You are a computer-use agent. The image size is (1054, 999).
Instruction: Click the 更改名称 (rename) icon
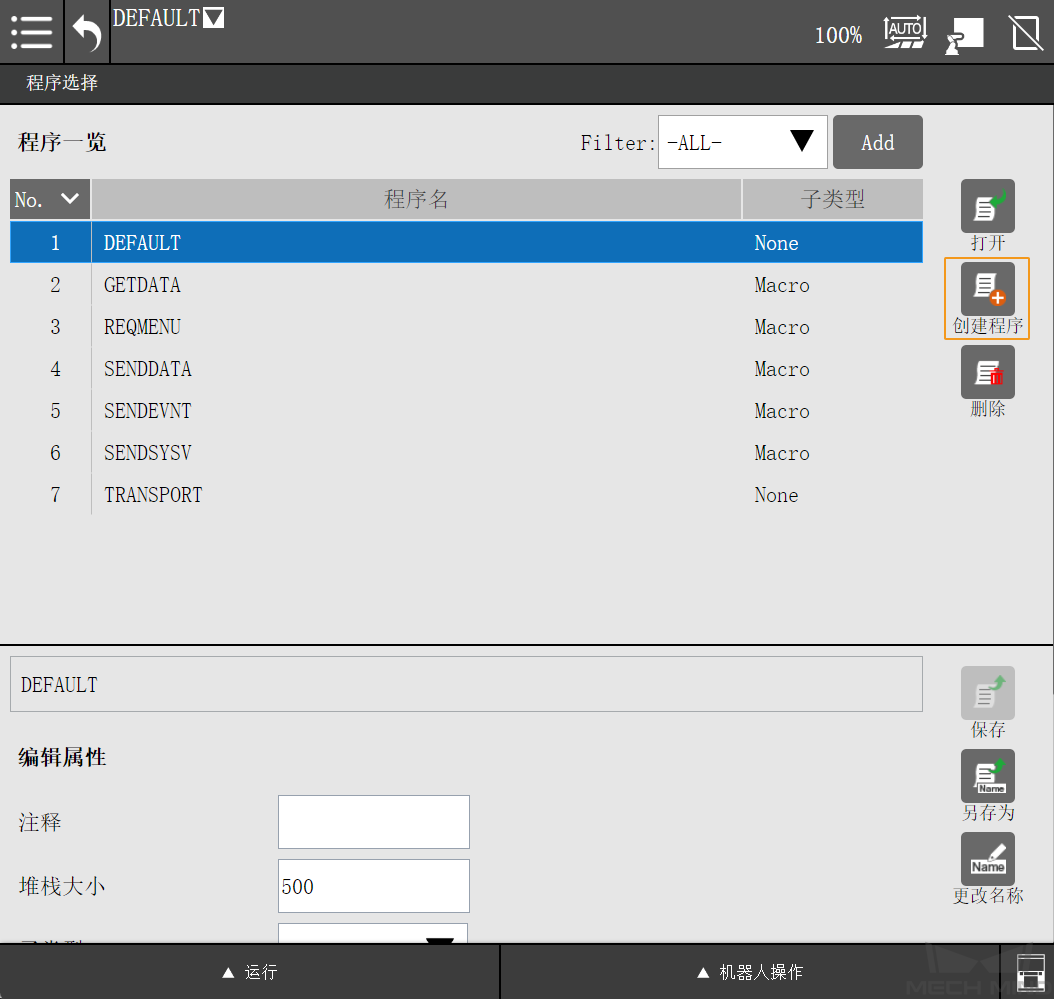(x=987, y=859)
